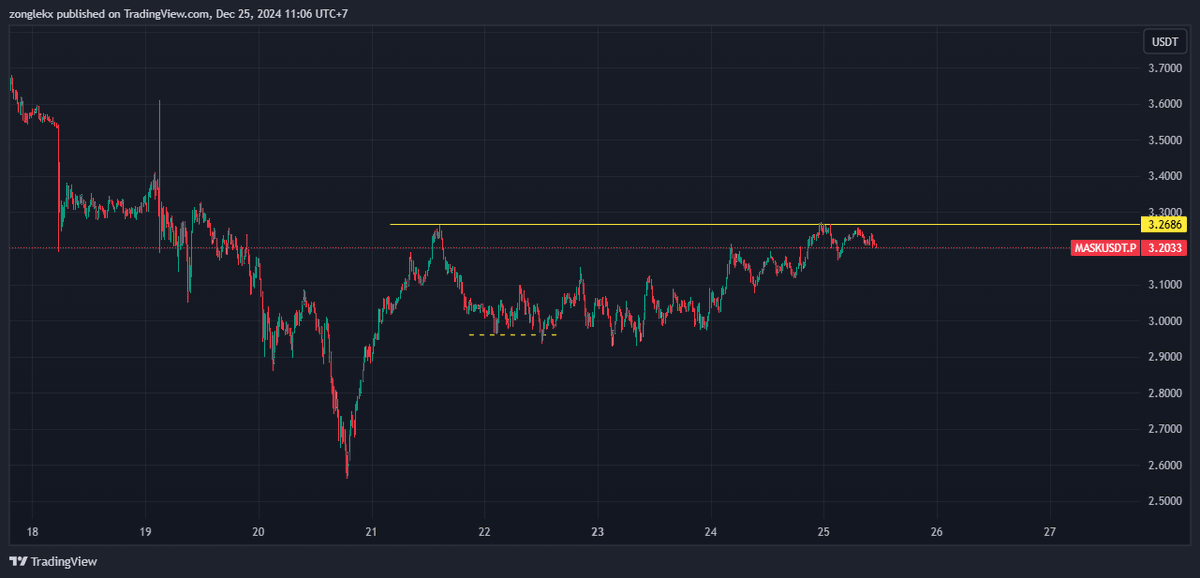Click the date label 25 on time axis

[823, 531]
